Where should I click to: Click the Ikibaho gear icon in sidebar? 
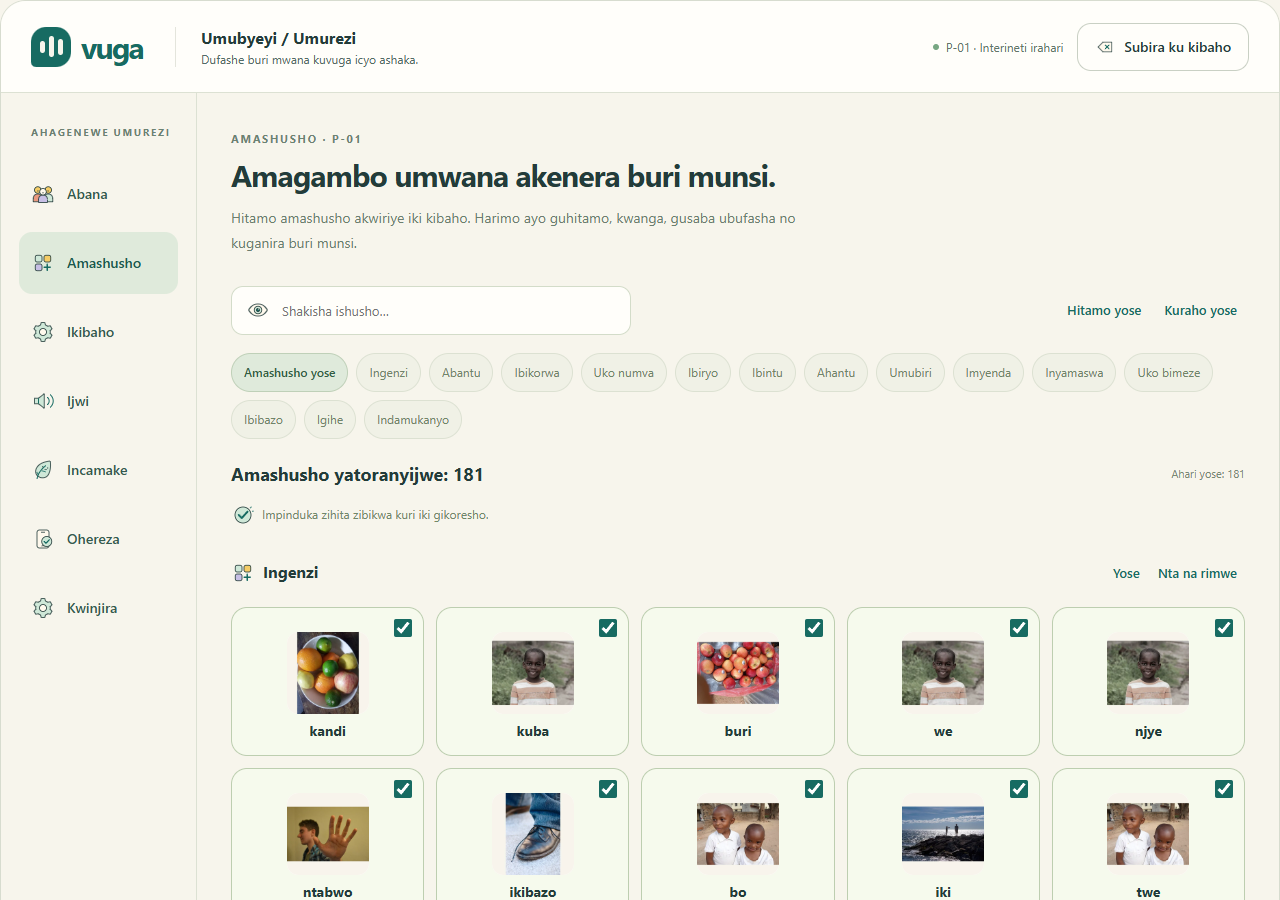pos(43,332)
